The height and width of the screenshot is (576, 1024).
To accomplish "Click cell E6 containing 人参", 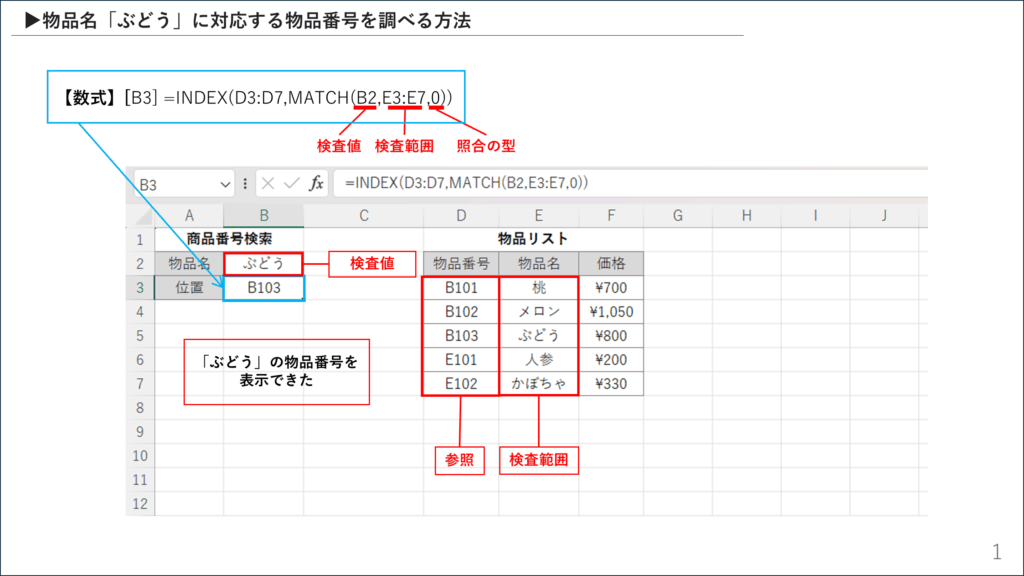I will pyautogui.click(x=539, y=360).
